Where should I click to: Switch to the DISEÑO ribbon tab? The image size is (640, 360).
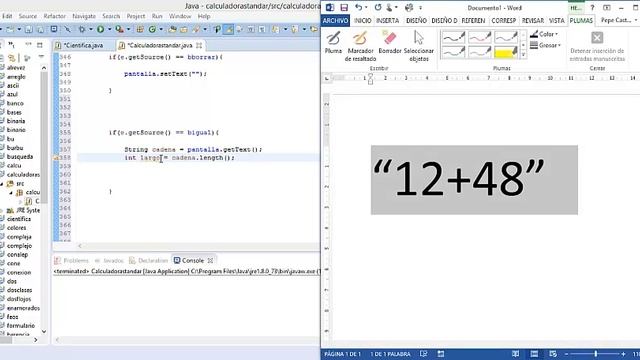[x=416, y=20]
